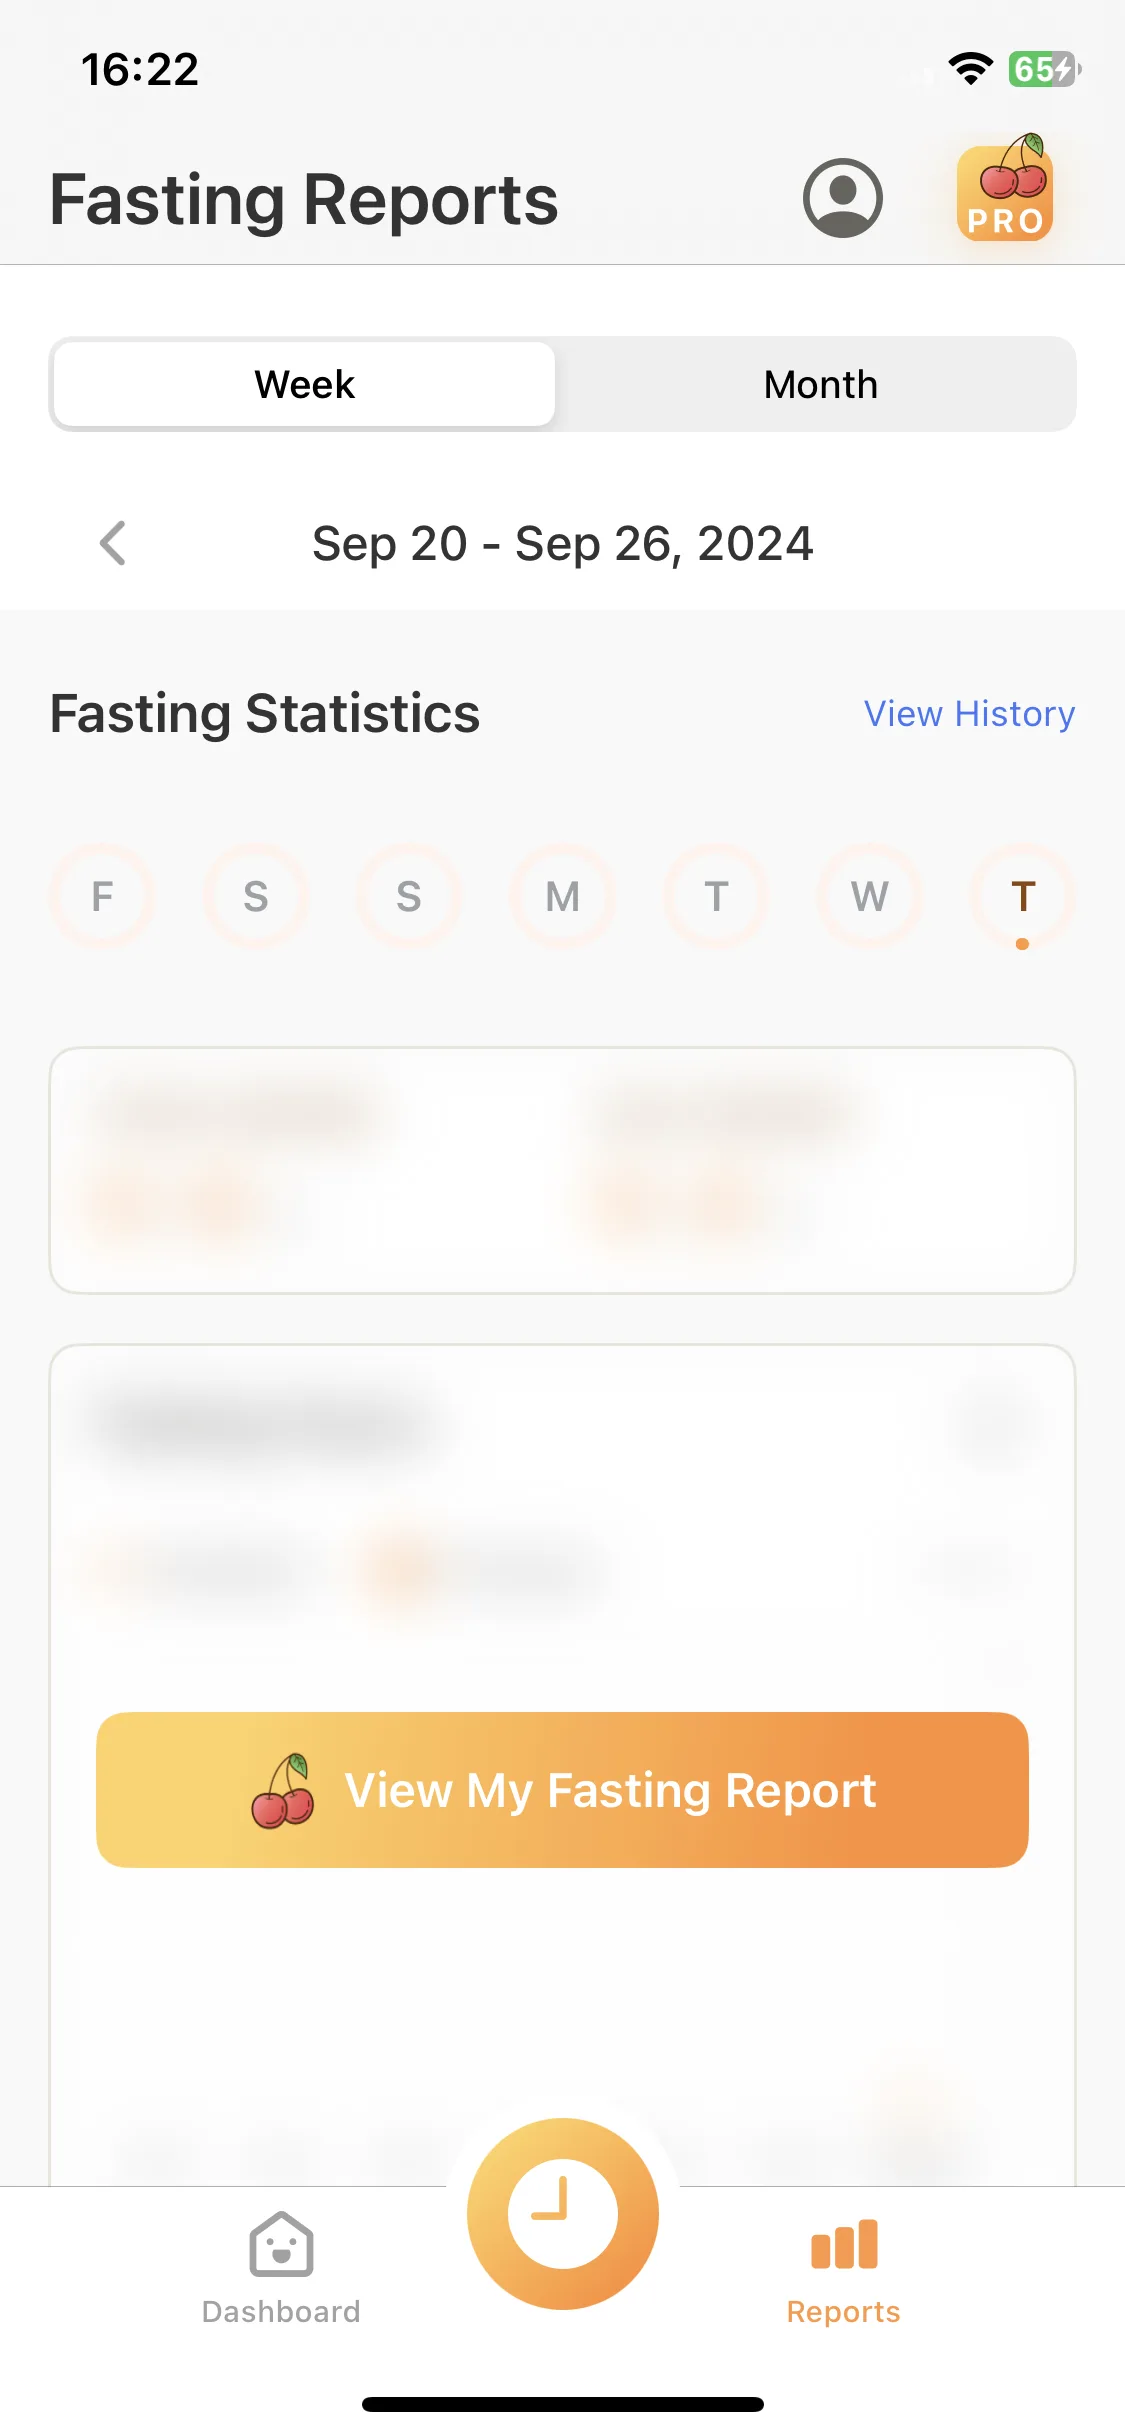This screenshot has height=2436, width=1125.
Task: Open the Dashboard tab
Action: point(281,2268)
